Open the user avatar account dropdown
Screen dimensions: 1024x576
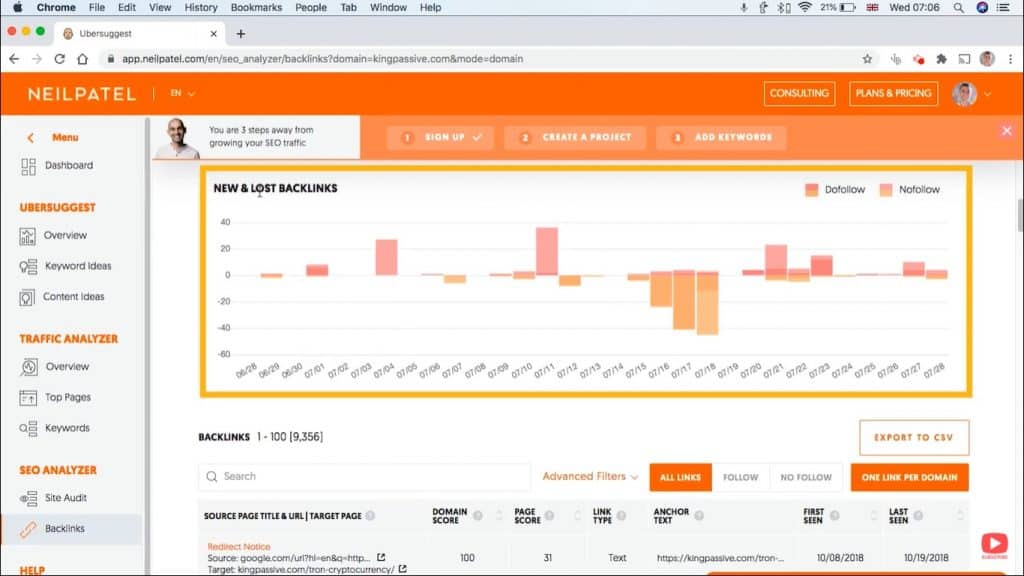click(x=971, y=94)
